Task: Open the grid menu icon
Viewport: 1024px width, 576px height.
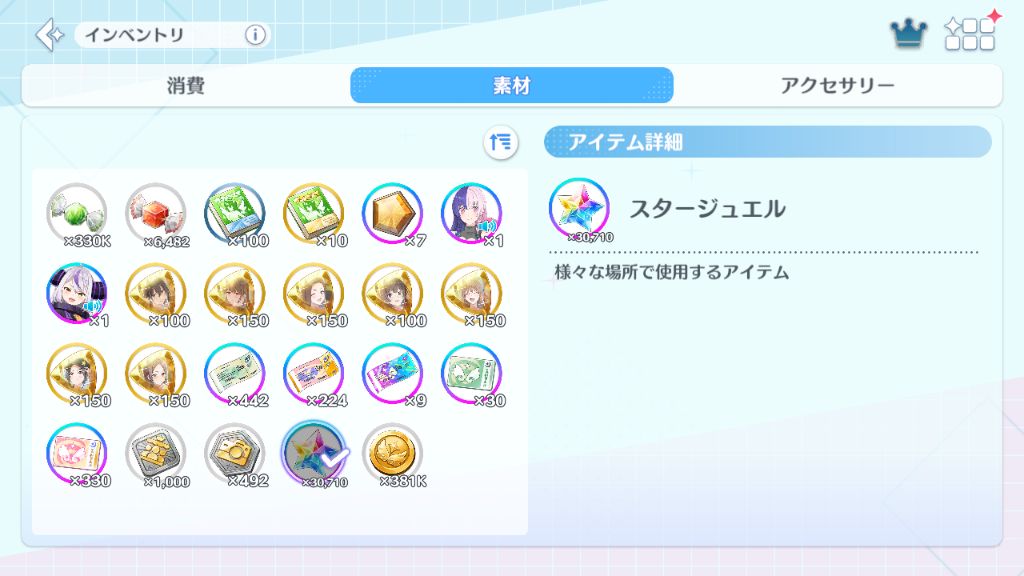Action: 971,33
